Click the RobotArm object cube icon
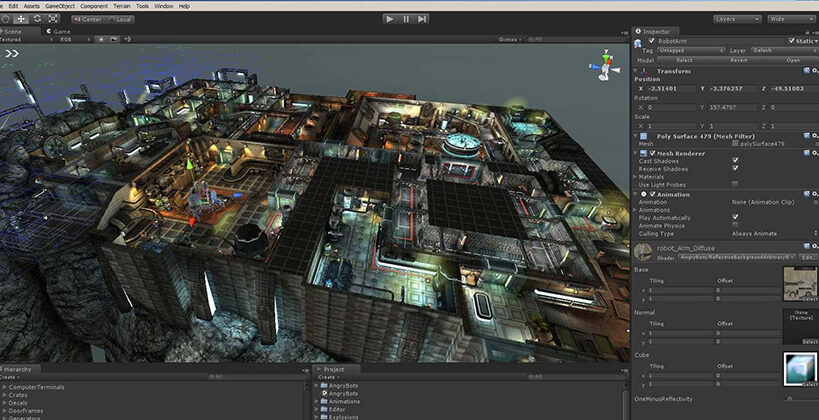 (x=639, y=44)
